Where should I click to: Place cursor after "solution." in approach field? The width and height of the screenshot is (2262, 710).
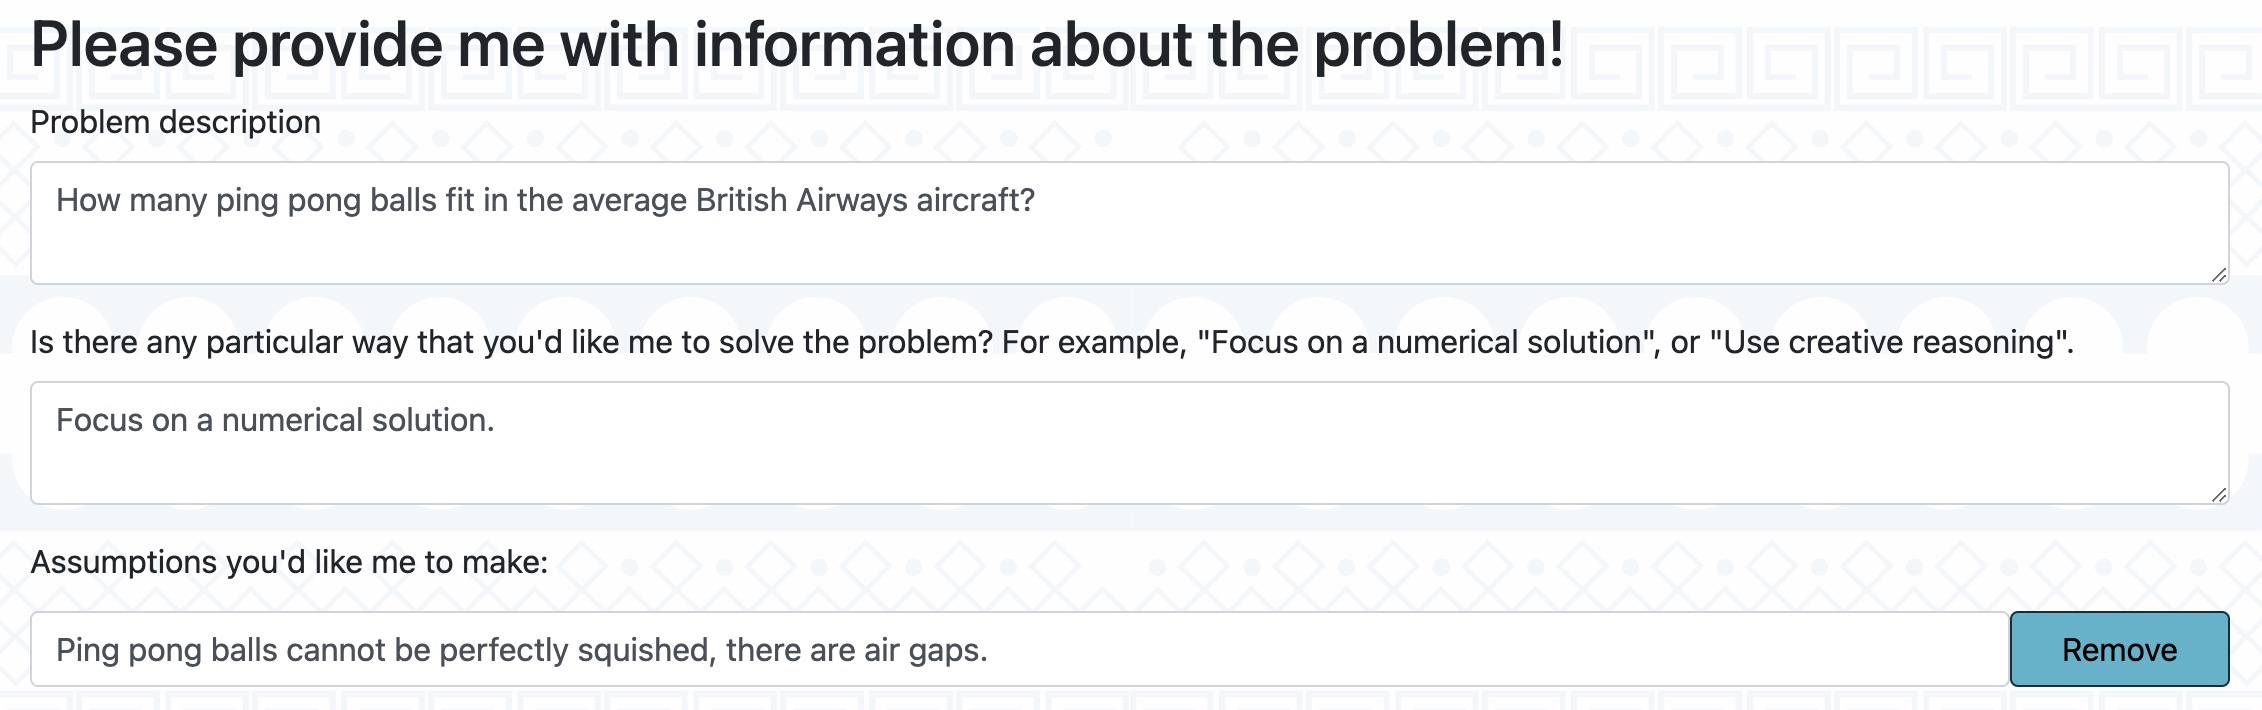496,420
